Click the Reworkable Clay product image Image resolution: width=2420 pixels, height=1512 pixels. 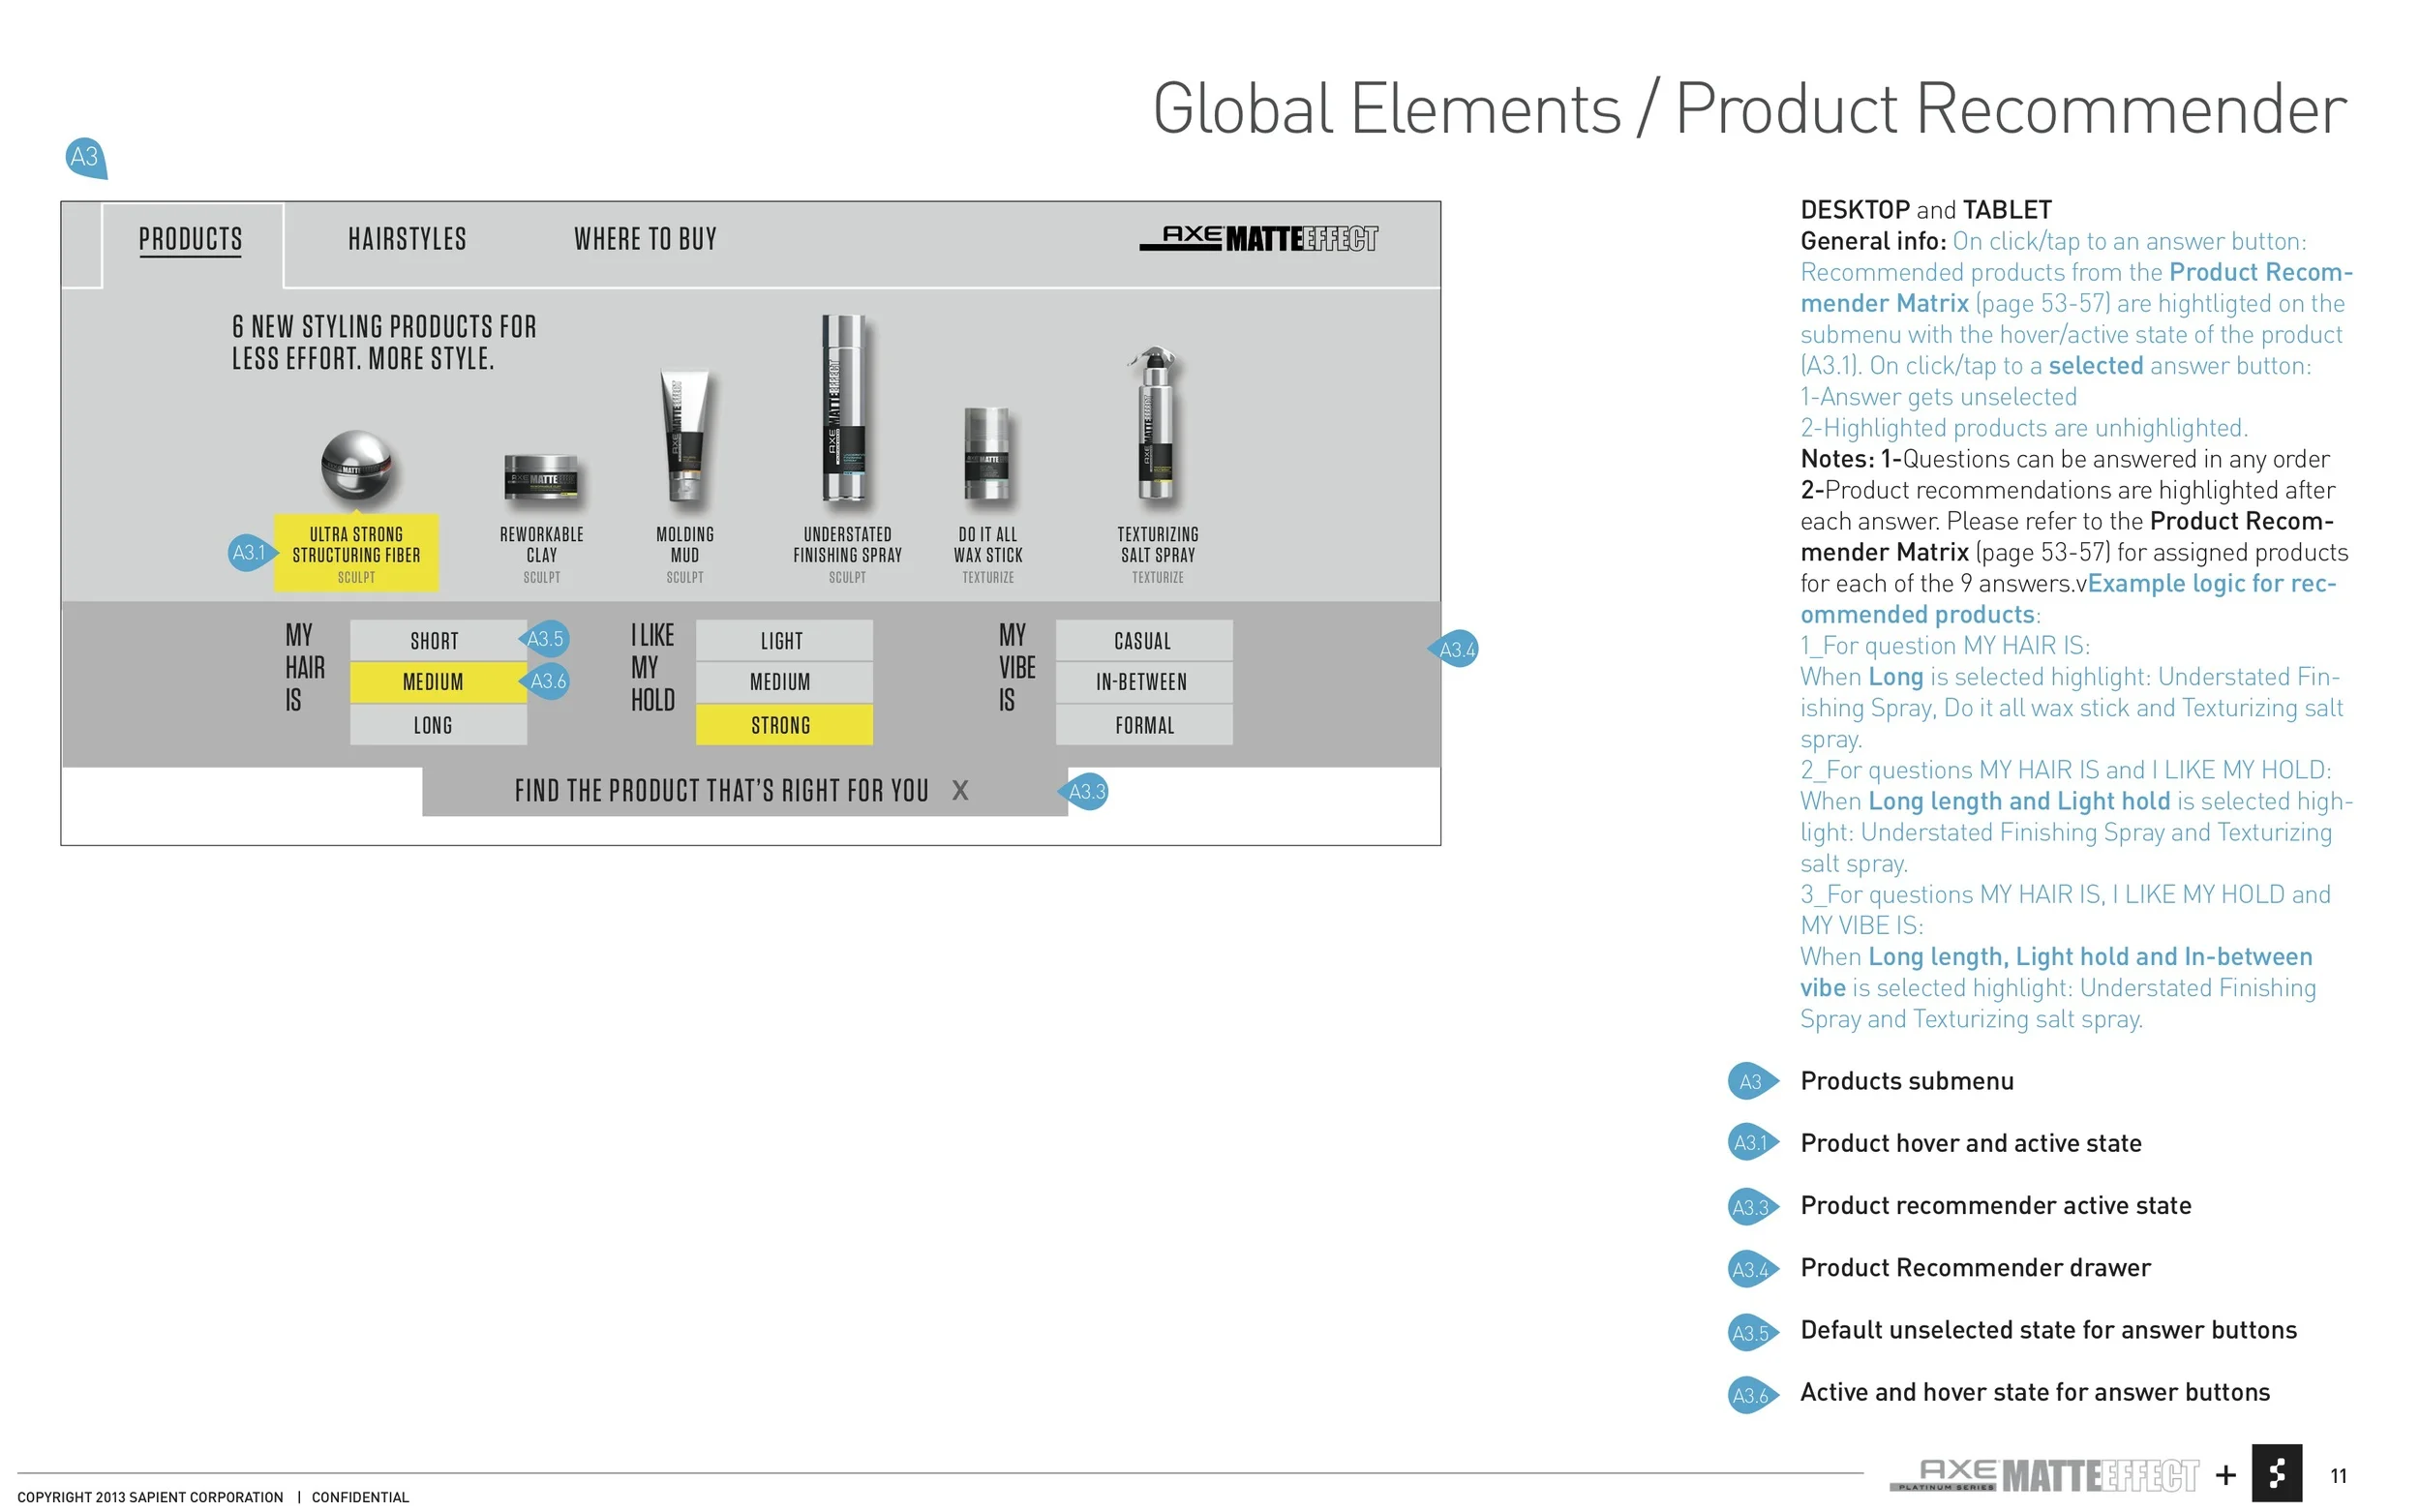[541, 478]
